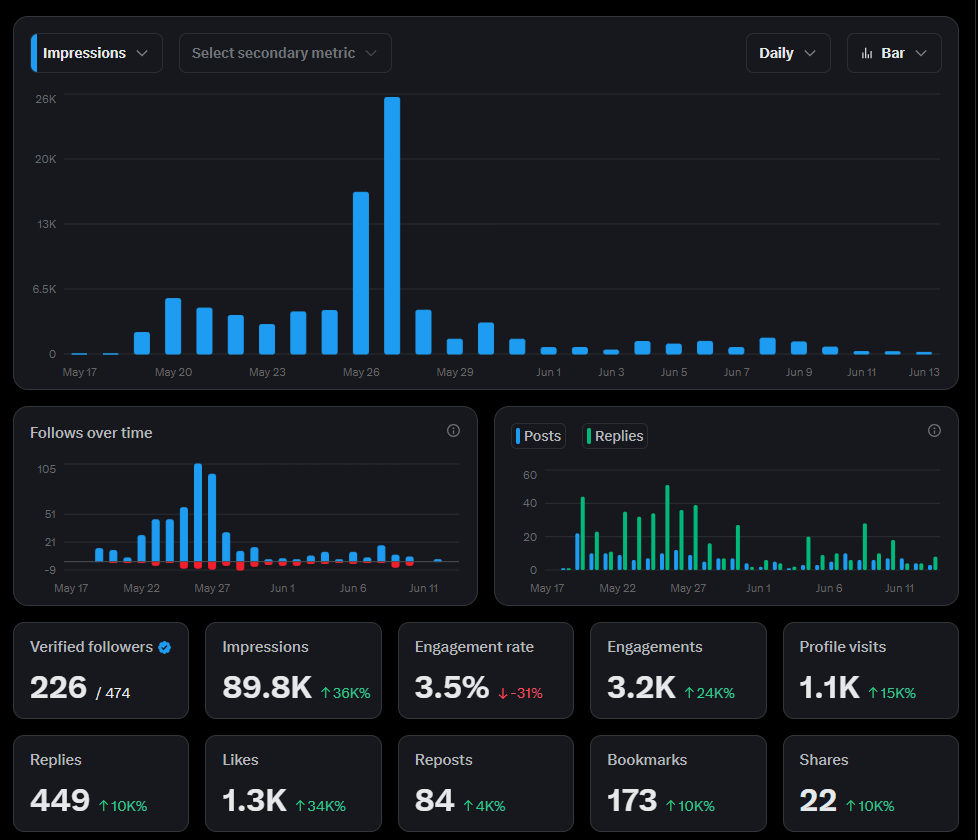Click the info icon in Follows over time
This screenshot has height=840, width=978.
tap(453, 430)
